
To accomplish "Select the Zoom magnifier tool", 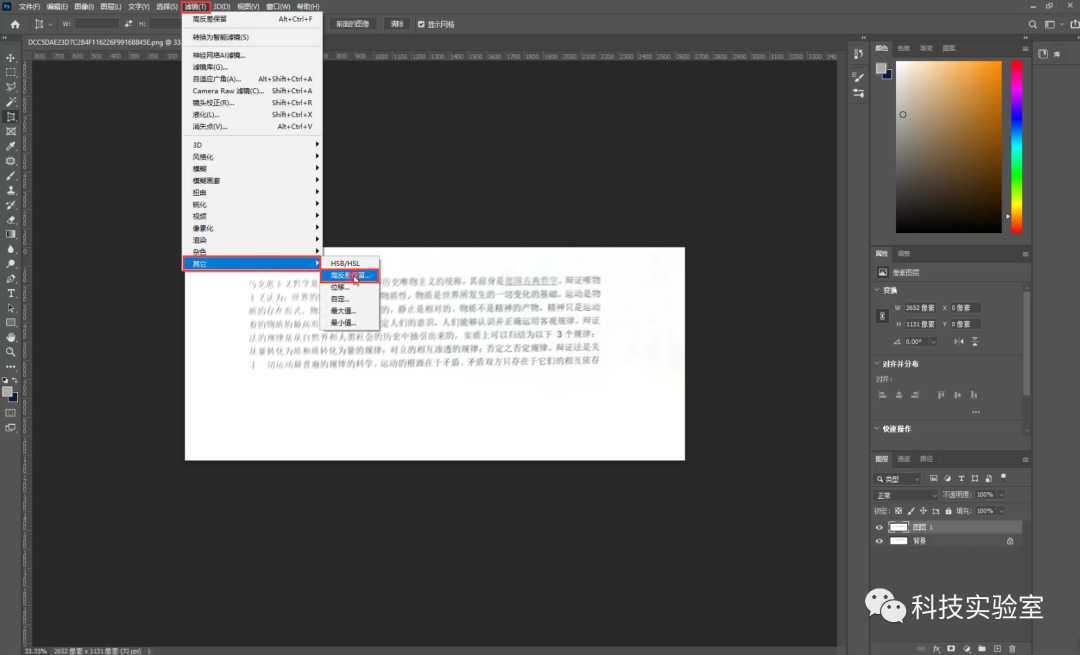I will (x=11, y=351).
